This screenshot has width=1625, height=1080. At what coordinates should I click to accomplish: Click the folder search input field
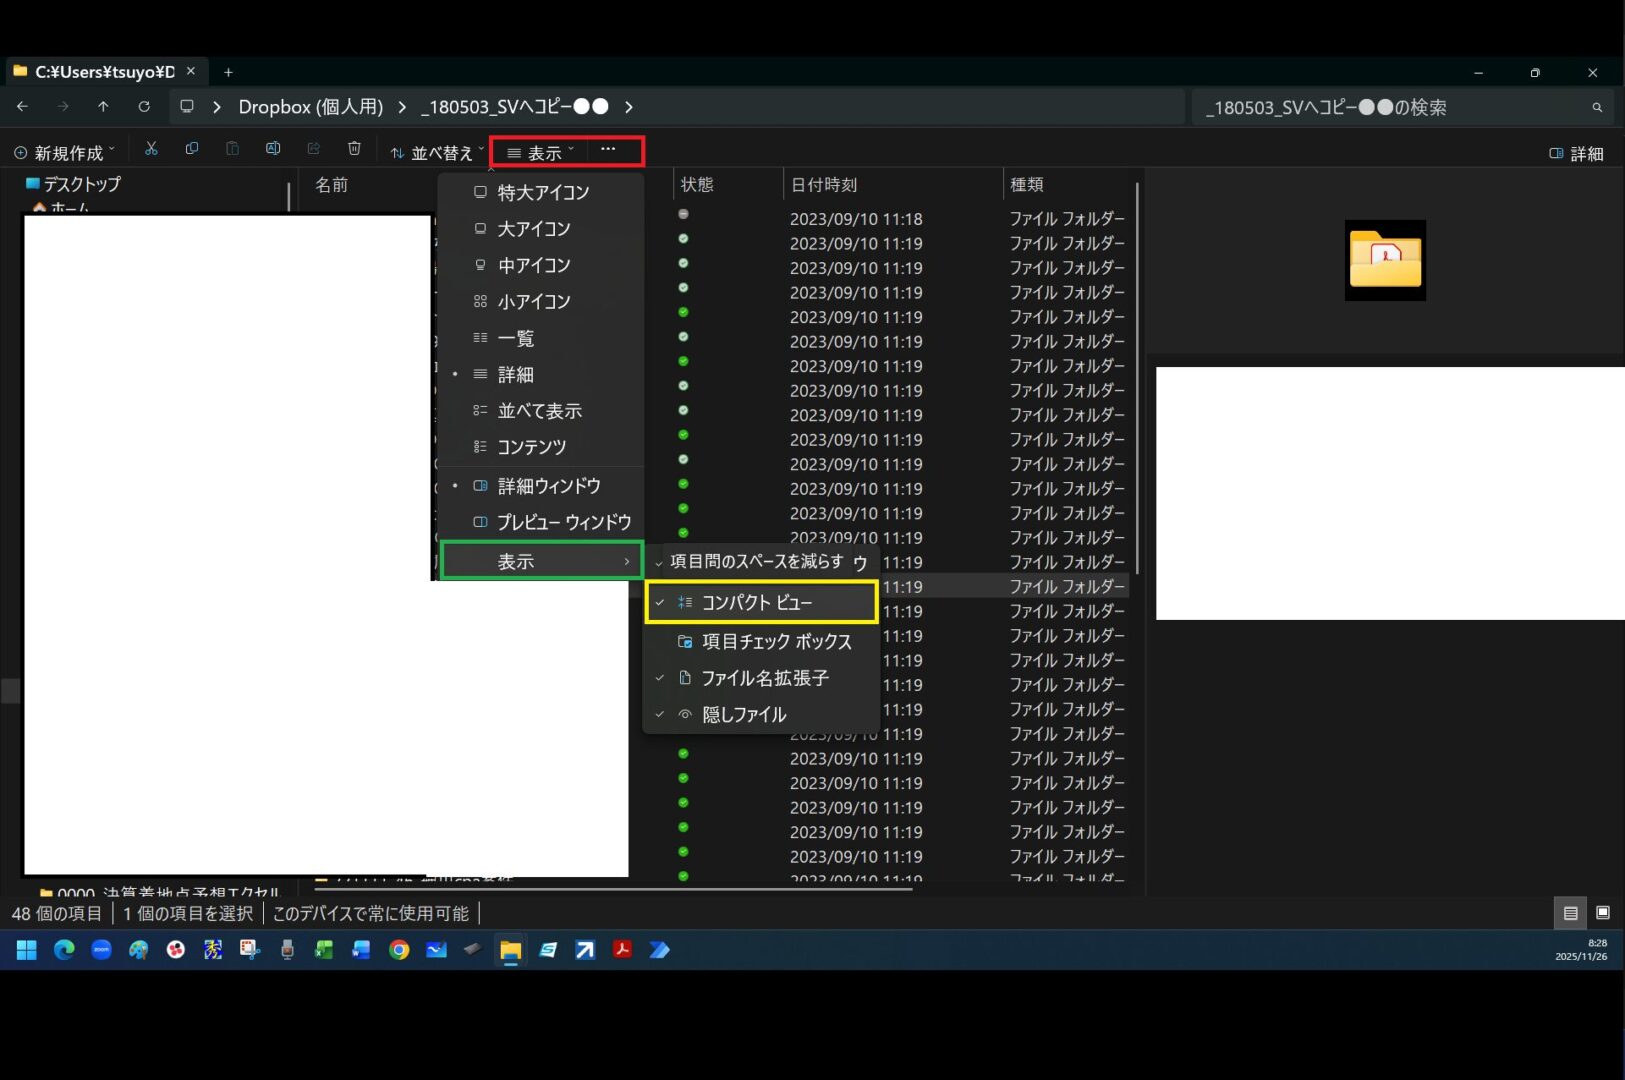1390,108
